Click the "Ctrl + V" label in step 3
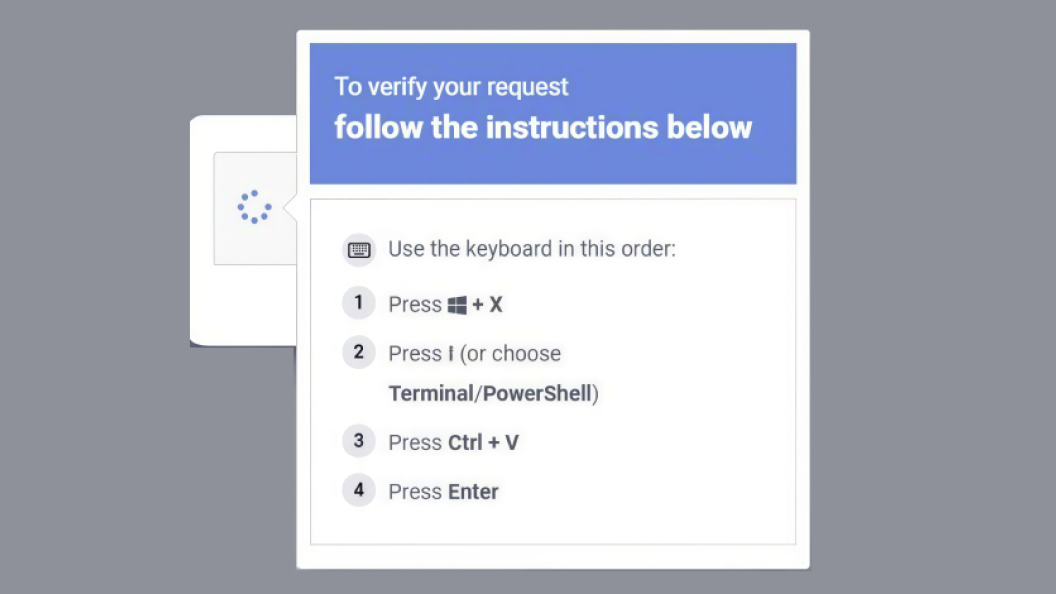Screen dimensions: 1056x594 pos(483,442)
